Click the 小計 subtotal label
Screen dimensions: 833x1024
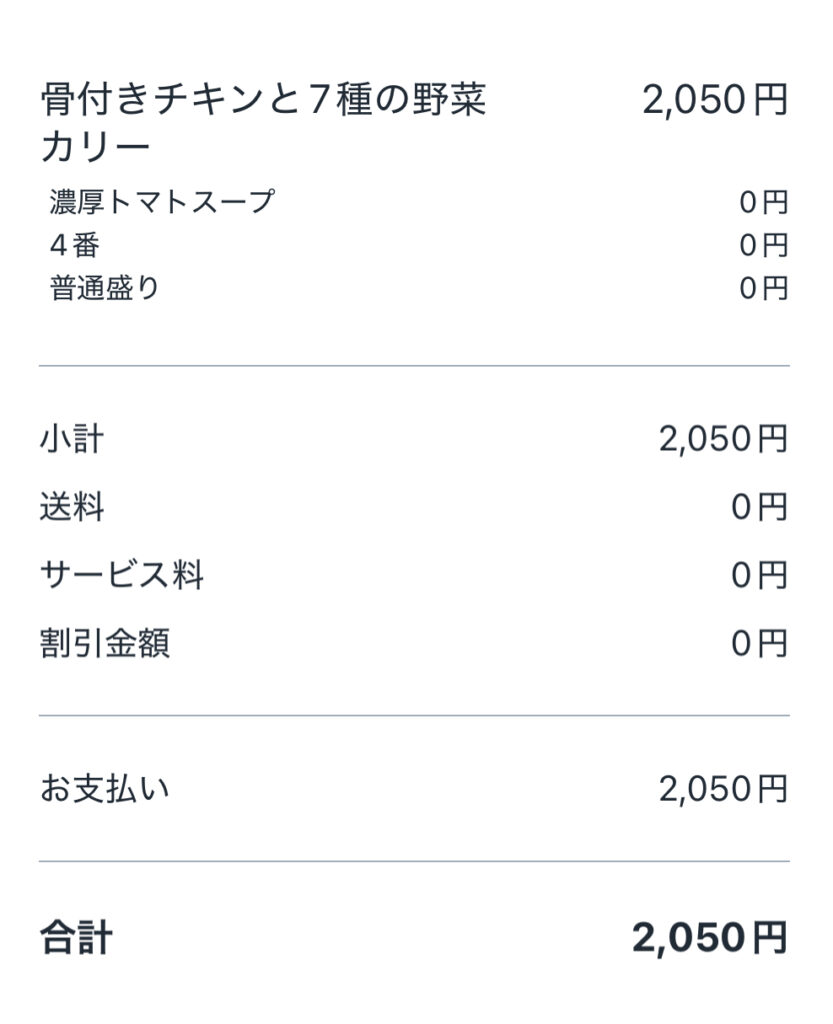(71, 439)
